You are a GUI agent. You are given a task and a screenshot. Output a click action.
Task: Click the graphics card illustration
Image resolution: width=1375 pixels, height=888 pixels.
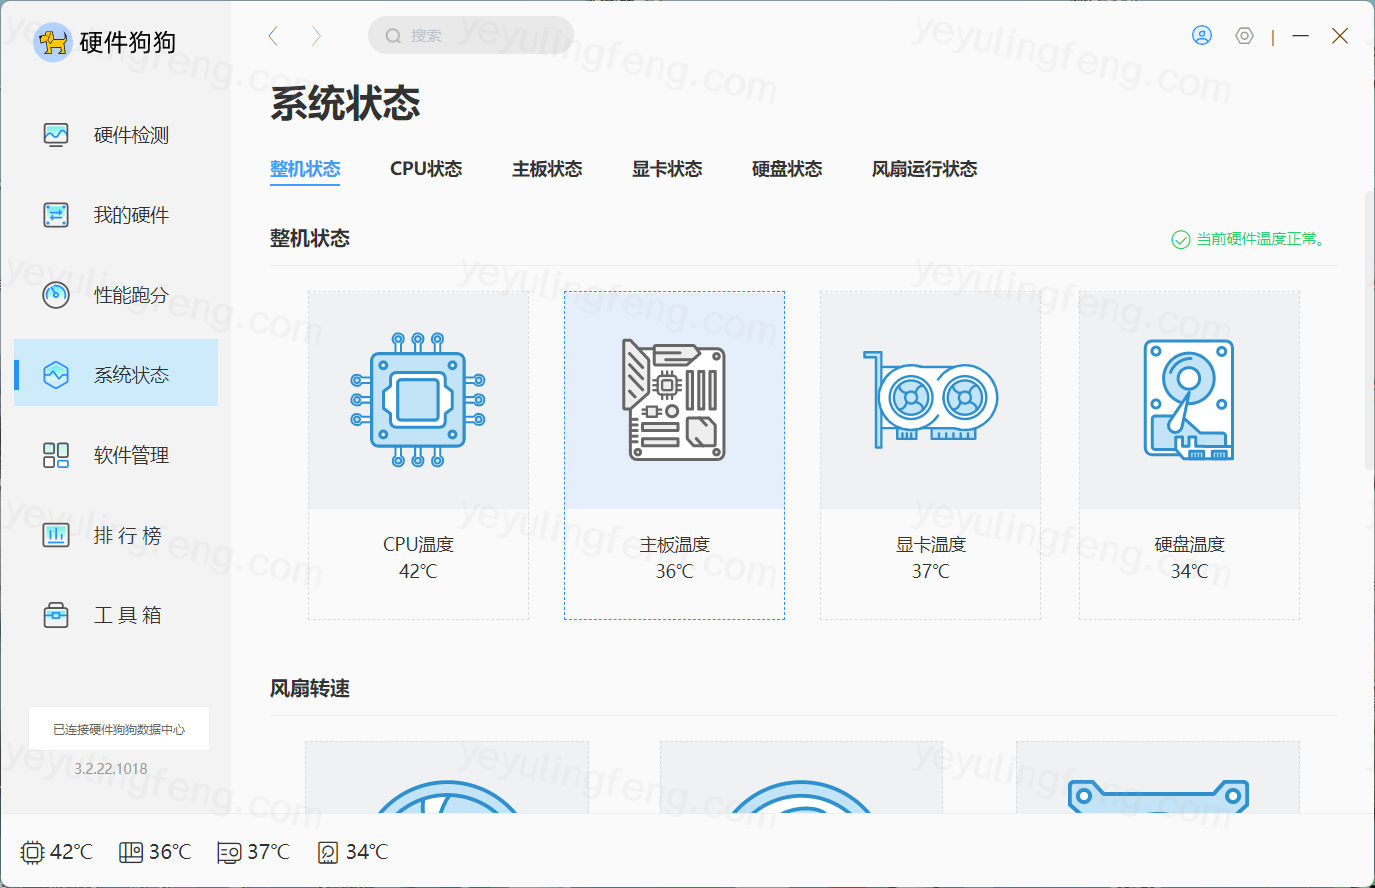click(x=931, y=400)
